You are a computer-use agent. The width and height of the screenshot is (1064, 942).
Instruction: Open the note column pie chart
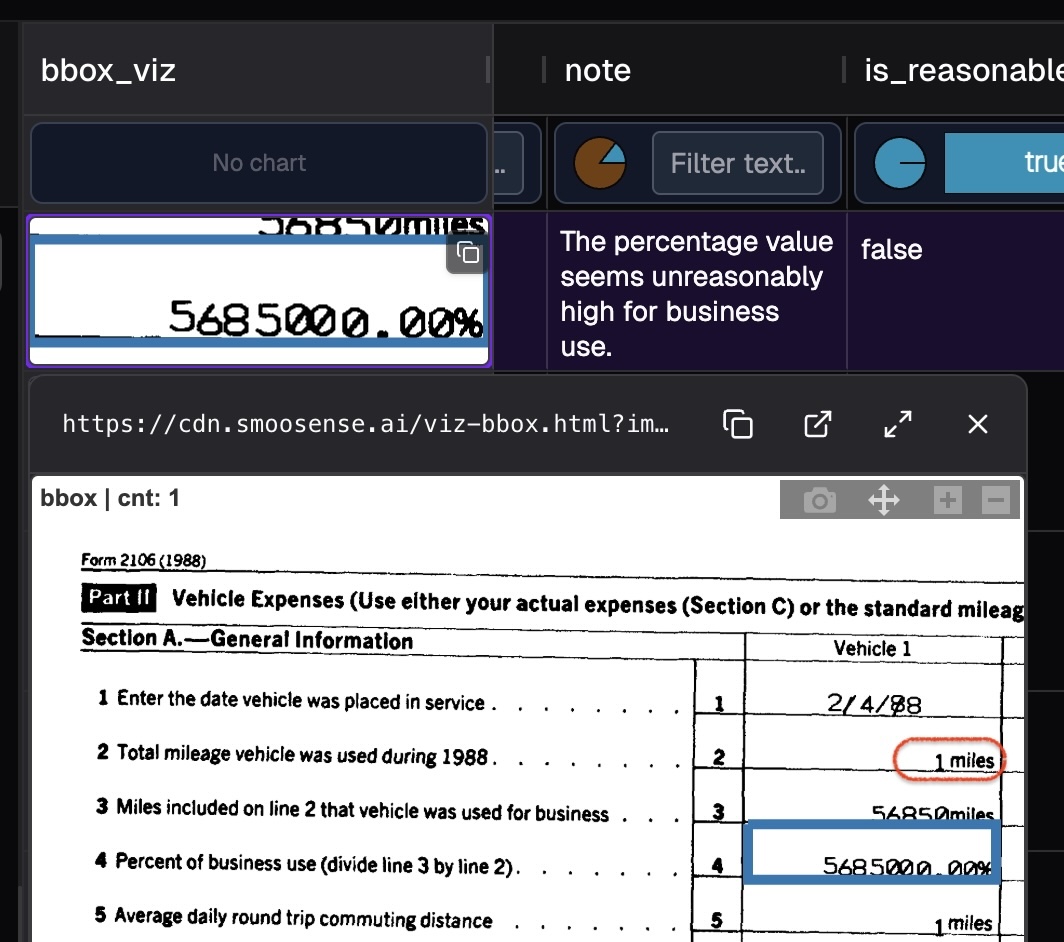[599, 163]
